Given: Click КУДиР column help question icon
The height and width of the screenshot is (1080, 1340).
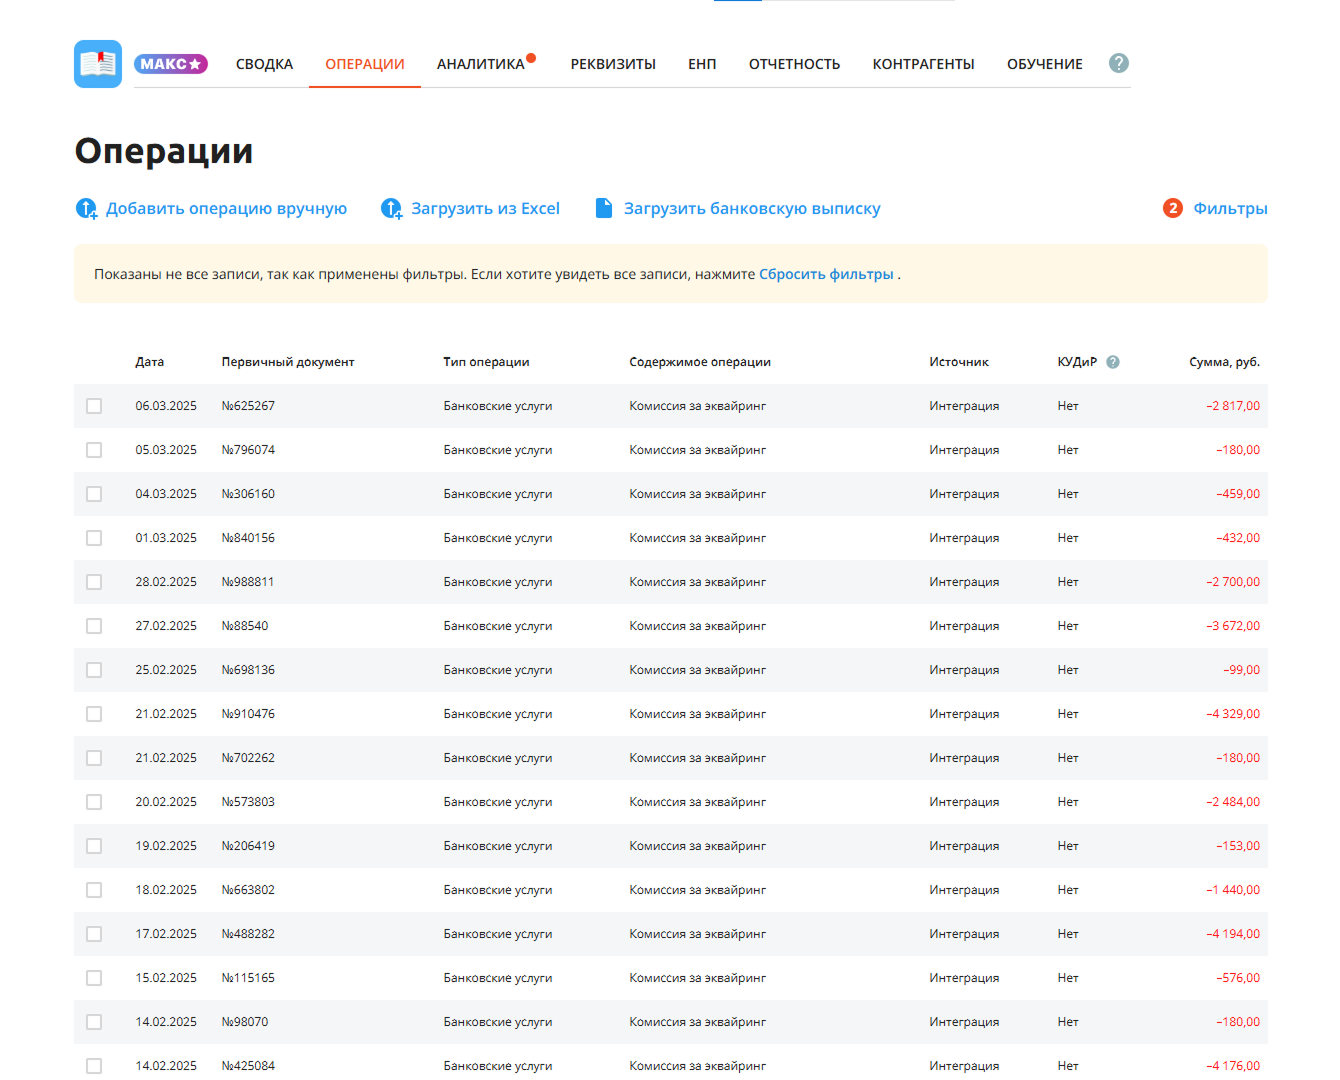Looking at the screenshot, I should (1113, 362).
